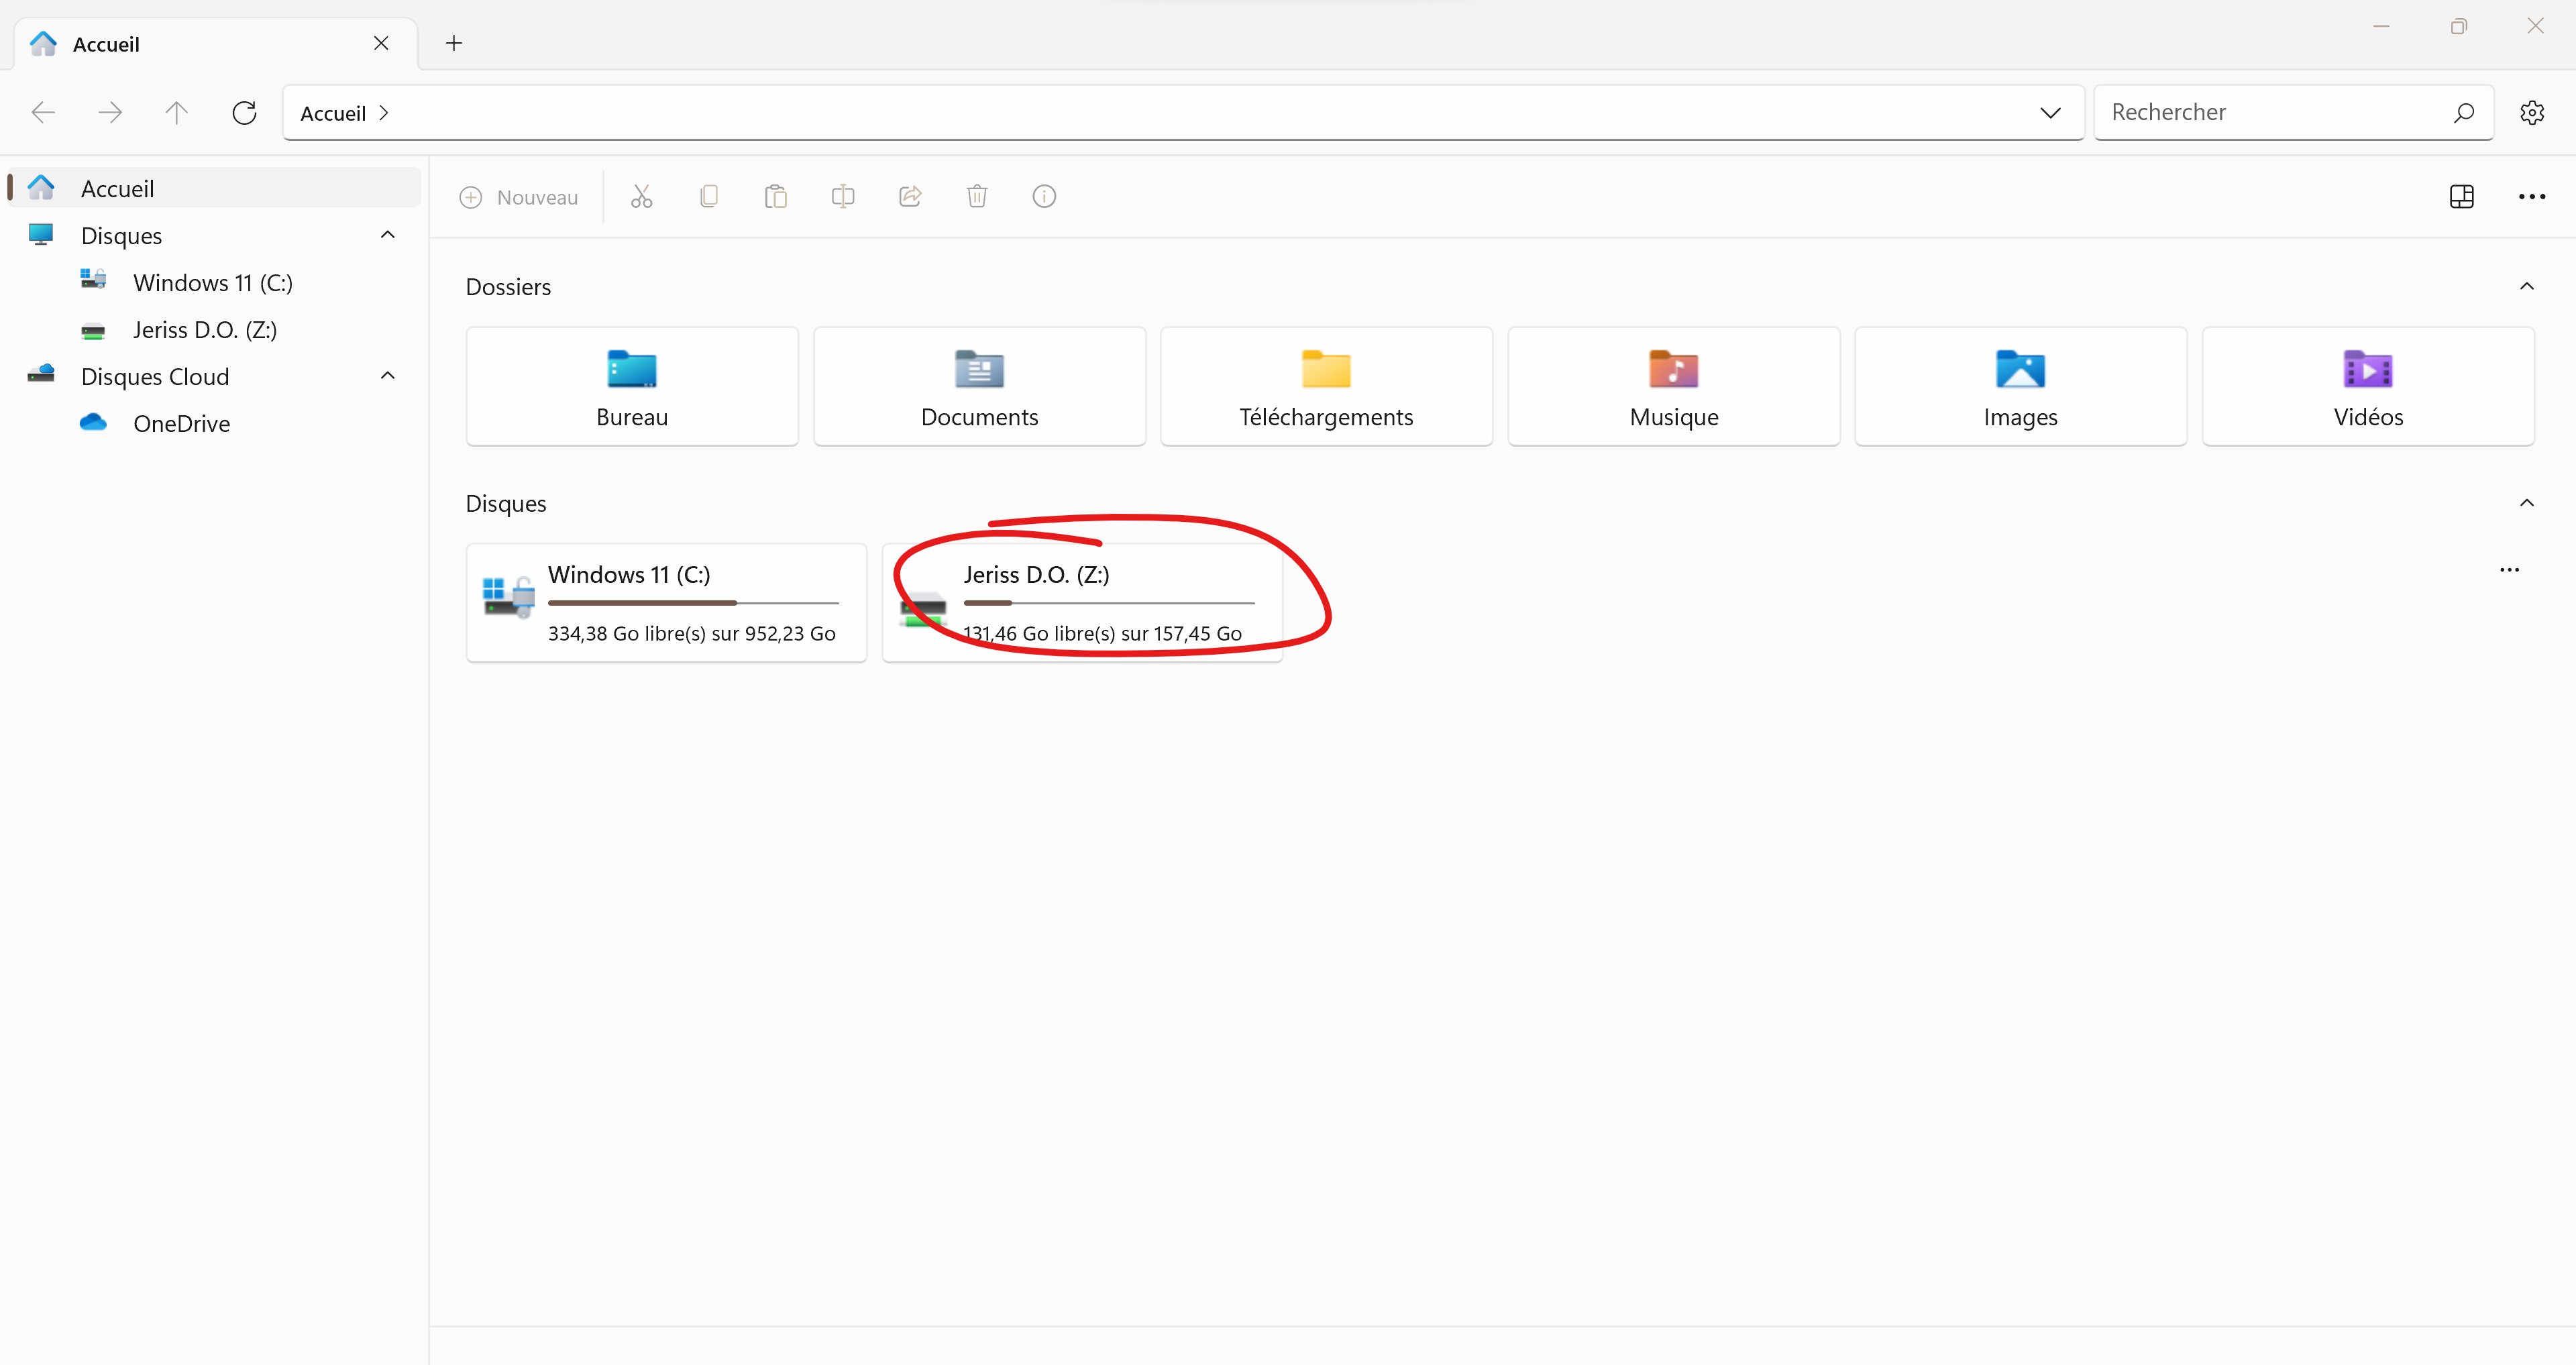This screenshot has width=2576, height=1365.
Task: Collapse Disques in the sidebar
Action: 387,234
